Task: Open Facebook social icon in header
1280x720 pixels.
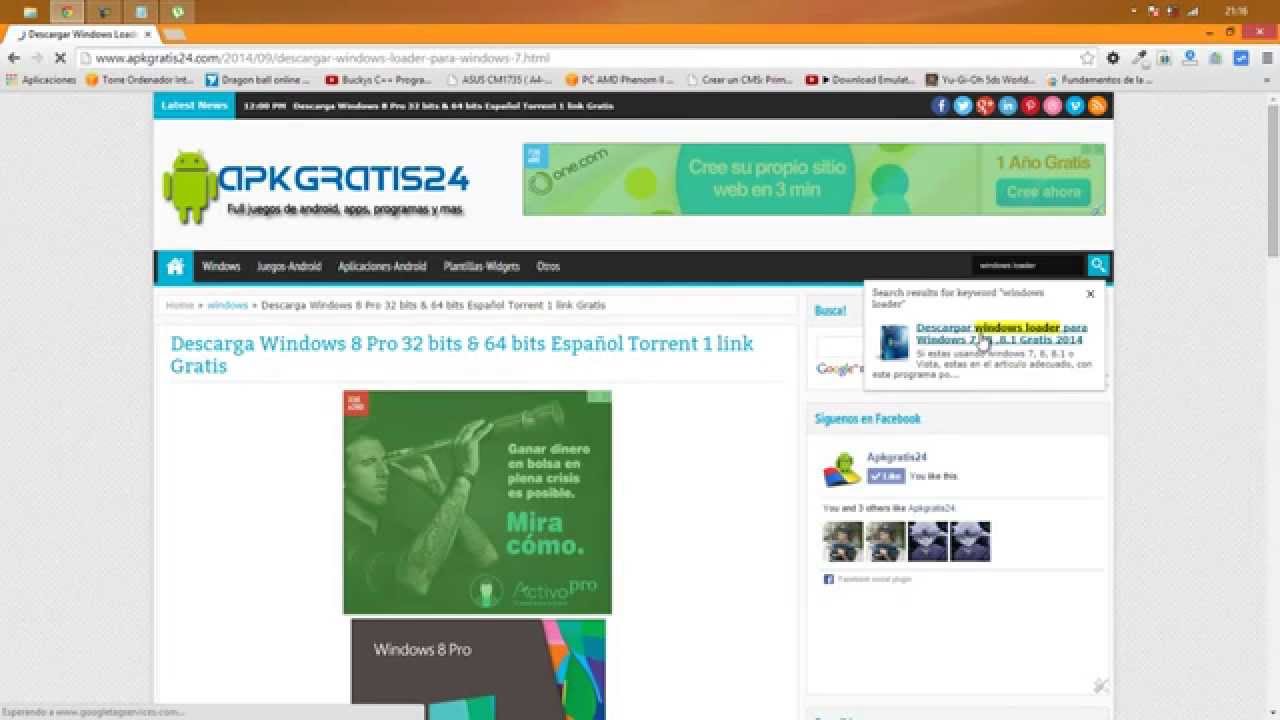Action: pos(941,105)
